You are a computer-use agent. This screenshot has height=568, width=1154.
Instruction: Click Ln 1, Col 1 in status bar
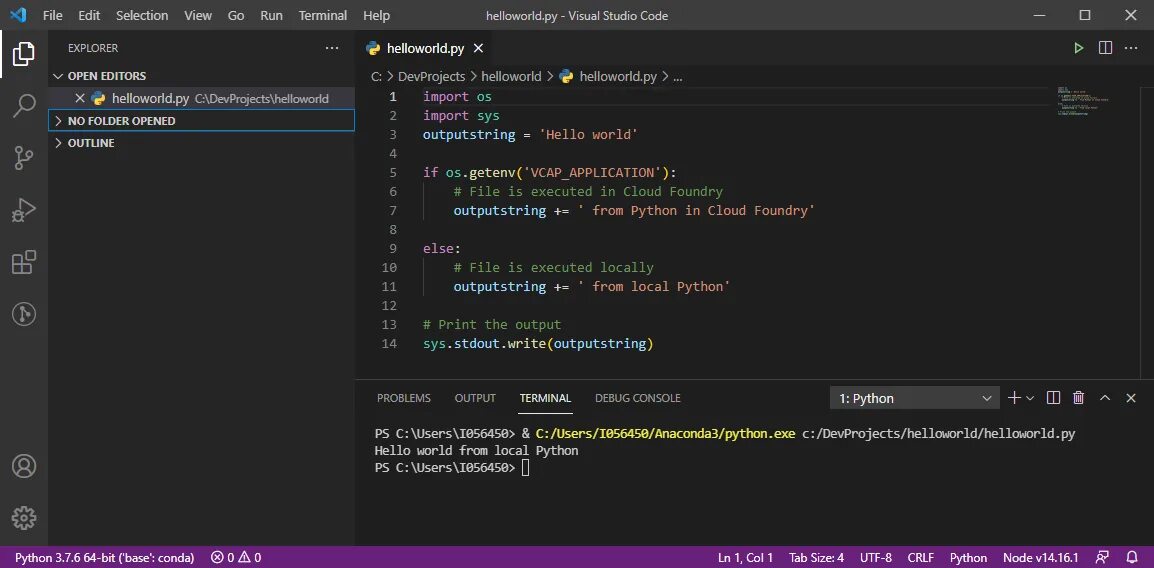(746, 558)
